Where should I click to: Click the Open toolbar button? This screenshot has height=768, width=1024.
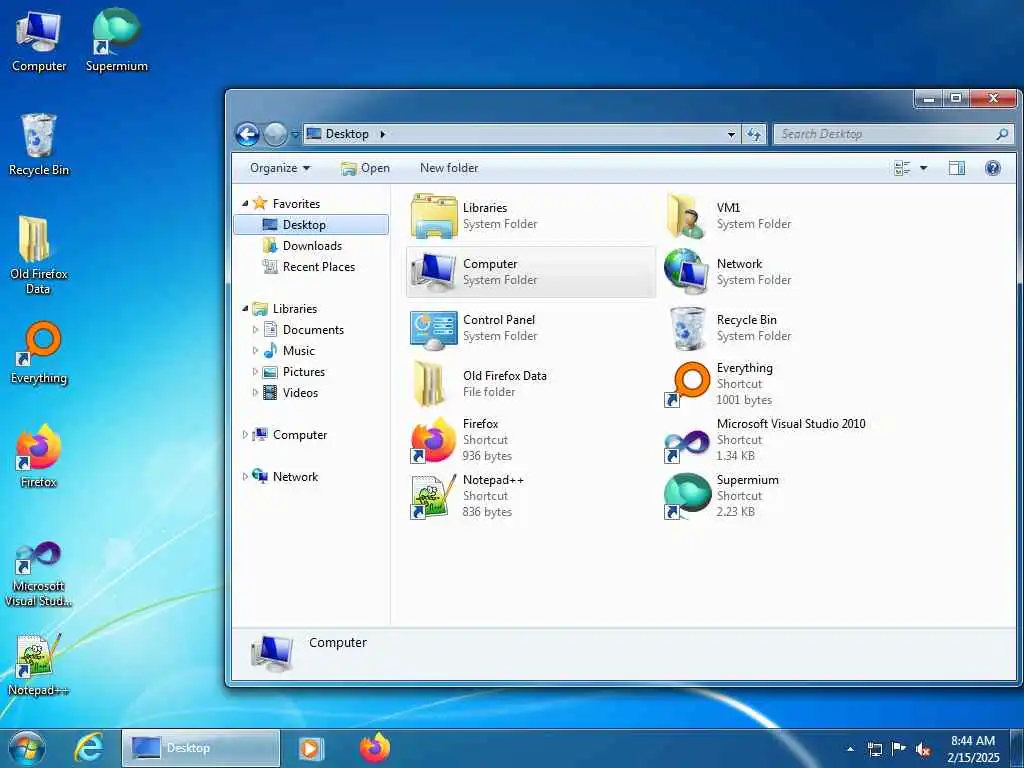(365, 168)
